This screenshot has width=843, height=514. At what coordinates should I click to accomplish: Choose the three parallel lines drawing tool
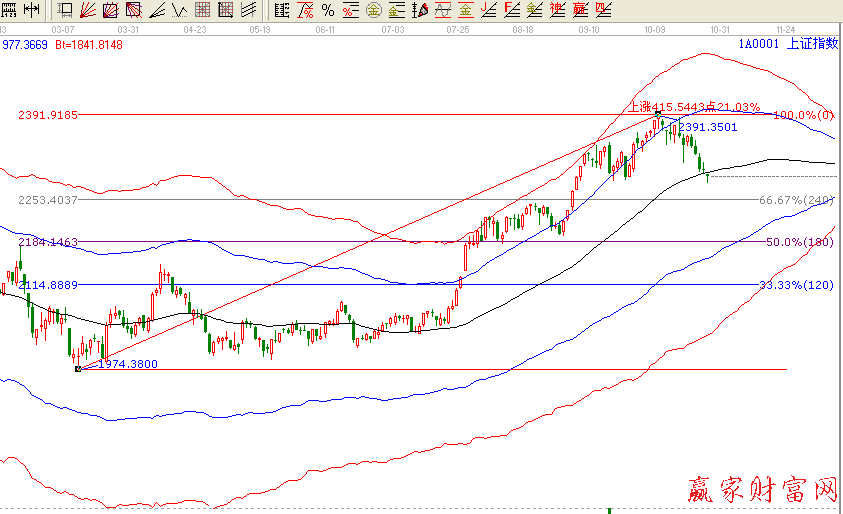click(248, 11)
